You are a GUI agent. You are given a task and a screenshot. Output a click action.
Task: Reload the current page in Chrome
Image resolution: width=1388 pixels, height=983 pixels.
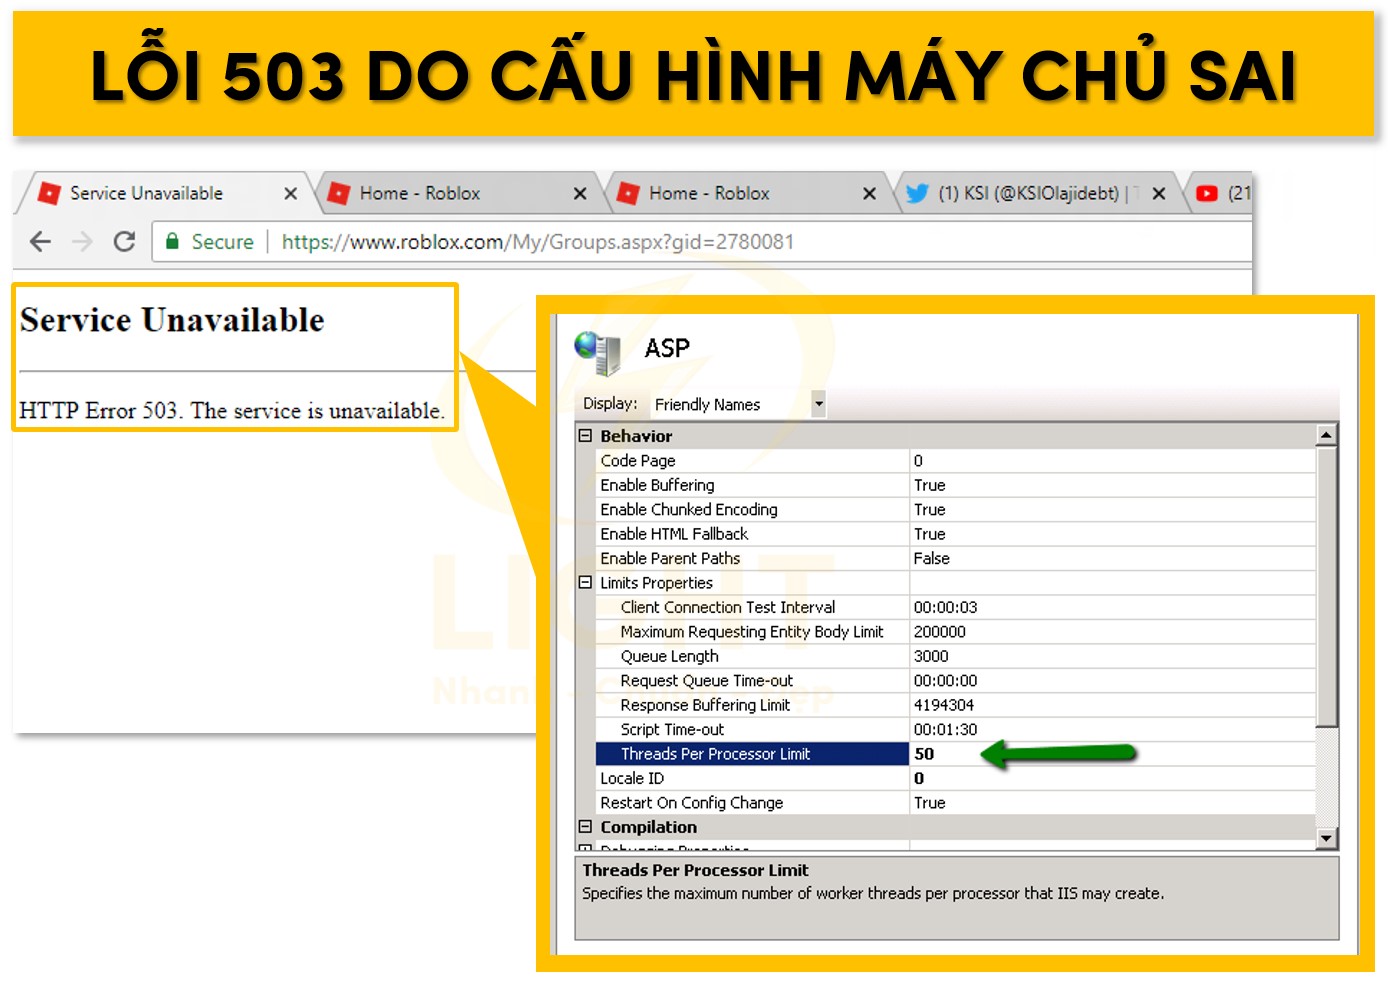coord(123,241)
